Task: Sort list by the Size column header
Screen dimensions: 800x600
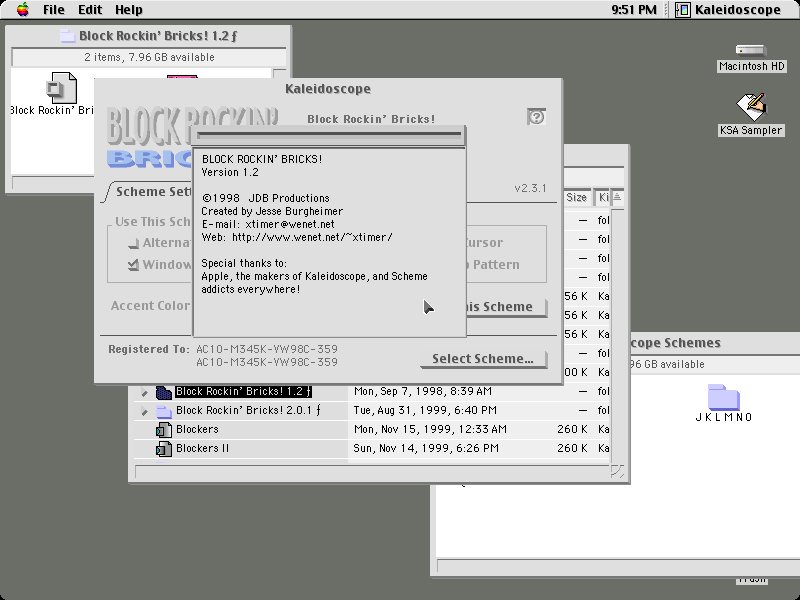Action: [576, 197]
